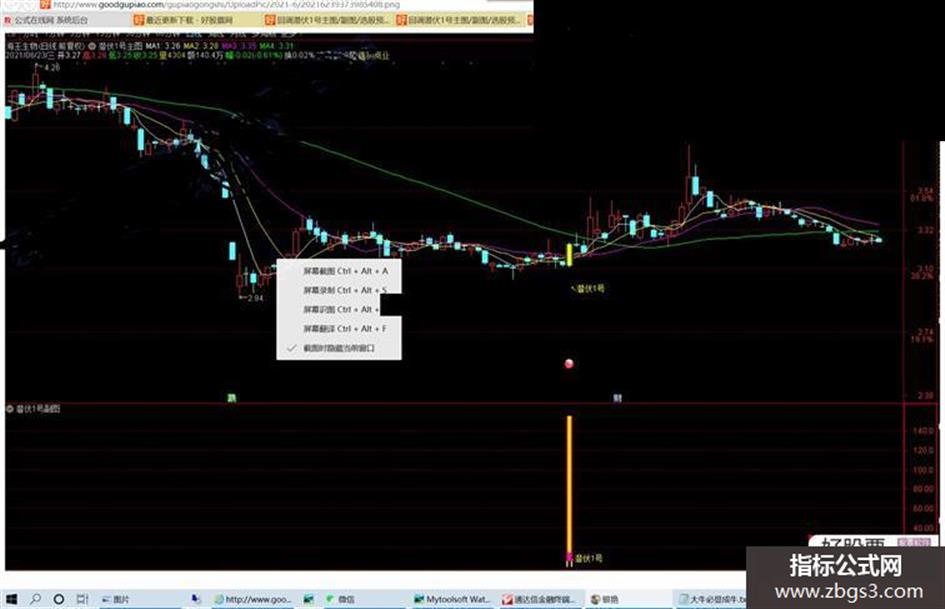Screen dimensions: 945x609
Task: Open the picture icon left of 微信
Action: [309, 599]
